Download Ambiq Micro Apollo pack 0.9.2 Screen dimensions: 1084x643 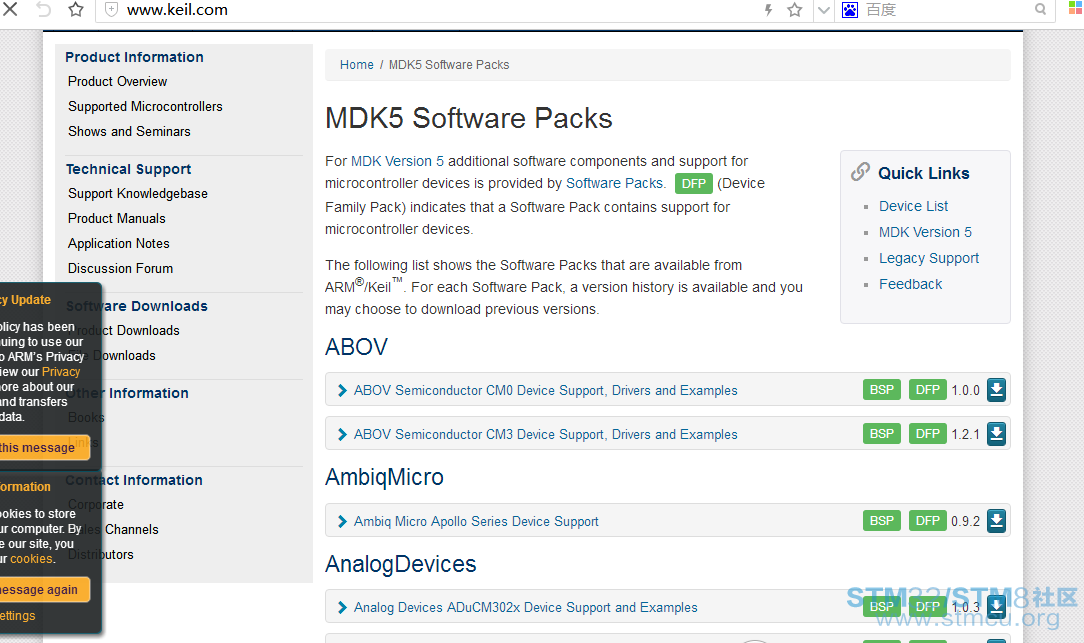click(996, 521)
